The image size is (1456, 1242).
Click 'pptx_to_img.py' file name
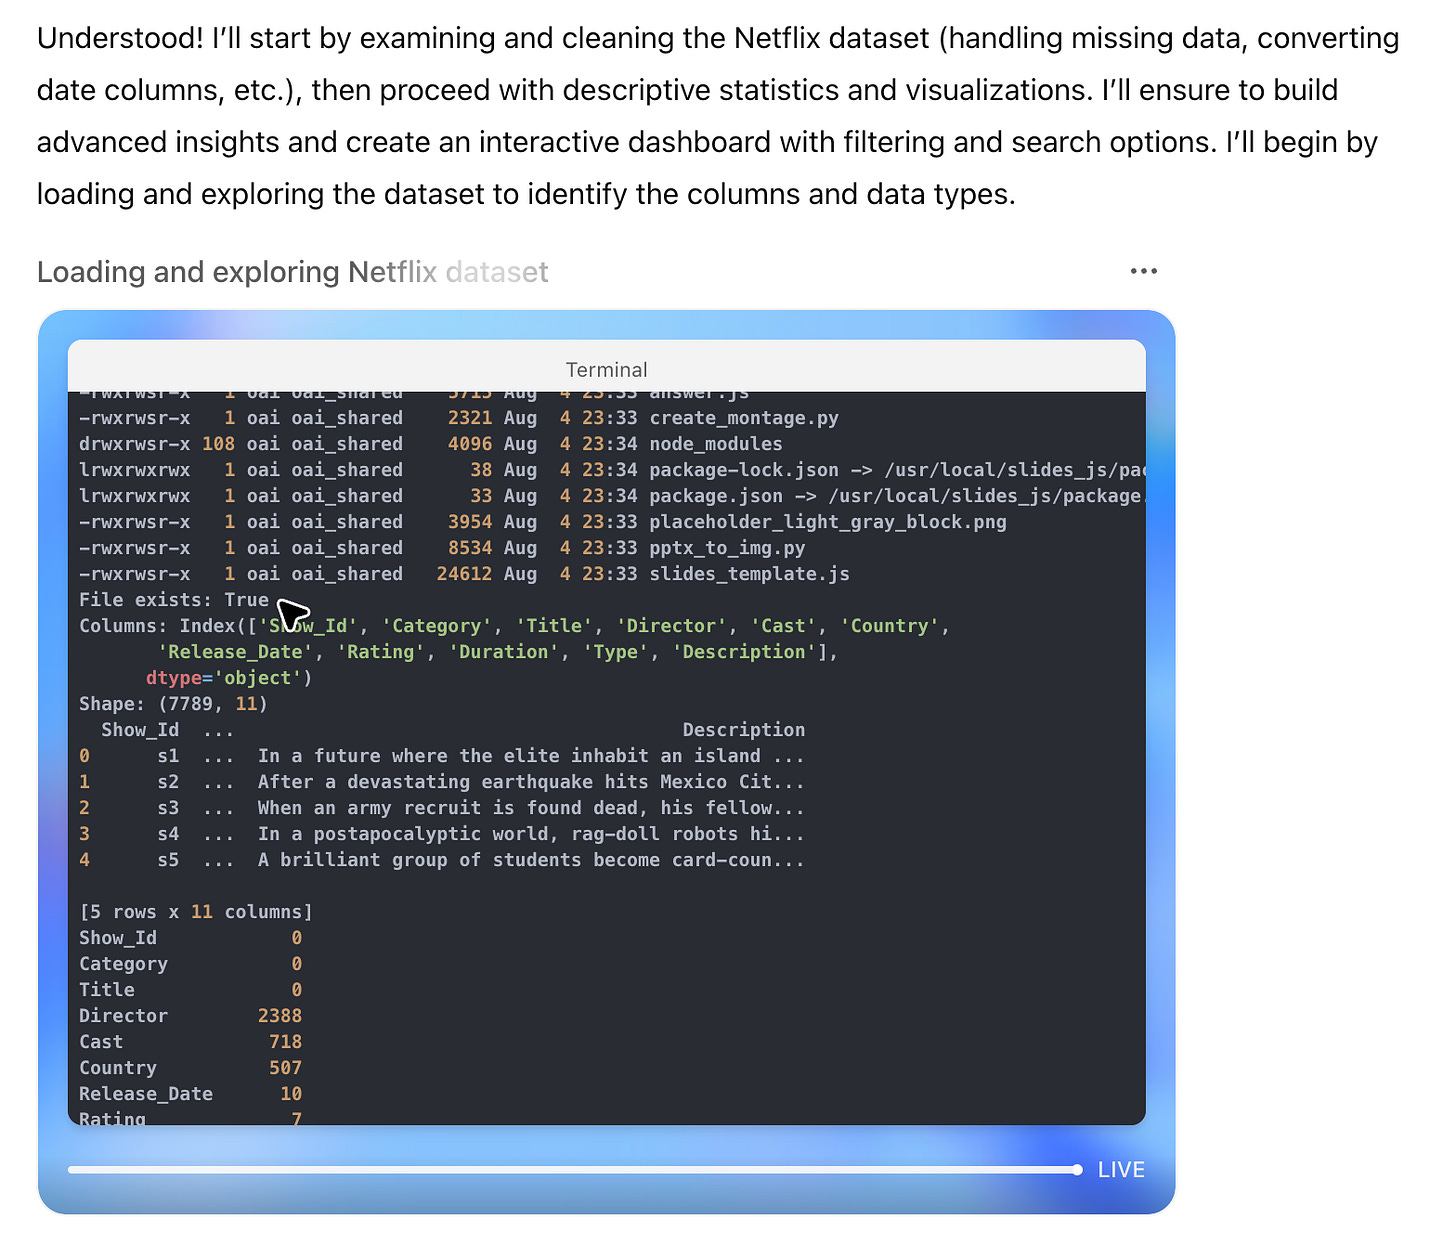tap(727, 548)
